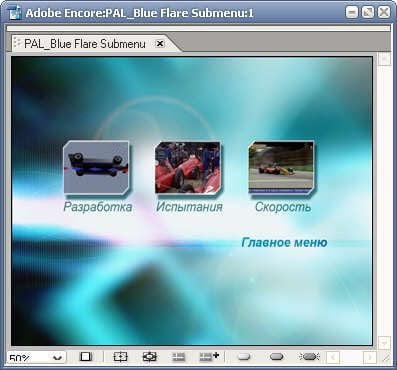Image resolution: width=397 pixels, height=370 pixels.
Task: Show Activated Subpicture Highlight
Action: [309, 357]
